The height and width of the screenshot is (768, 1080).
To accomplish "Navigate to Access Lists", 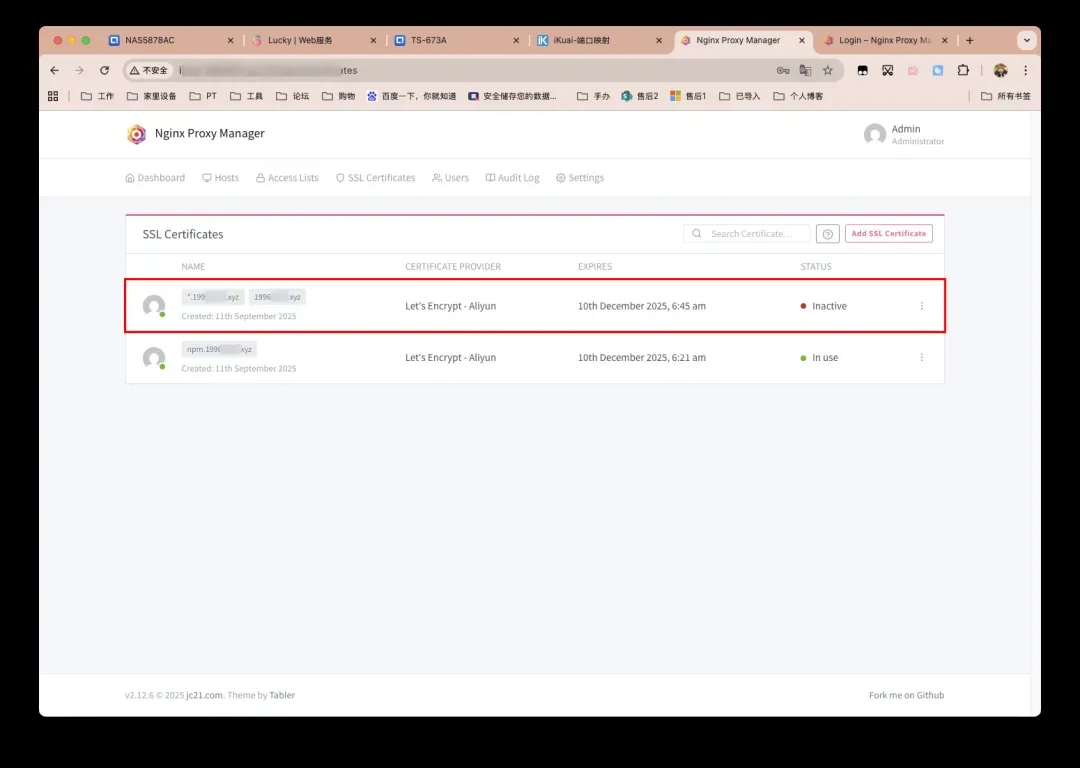I will [287, 178].
